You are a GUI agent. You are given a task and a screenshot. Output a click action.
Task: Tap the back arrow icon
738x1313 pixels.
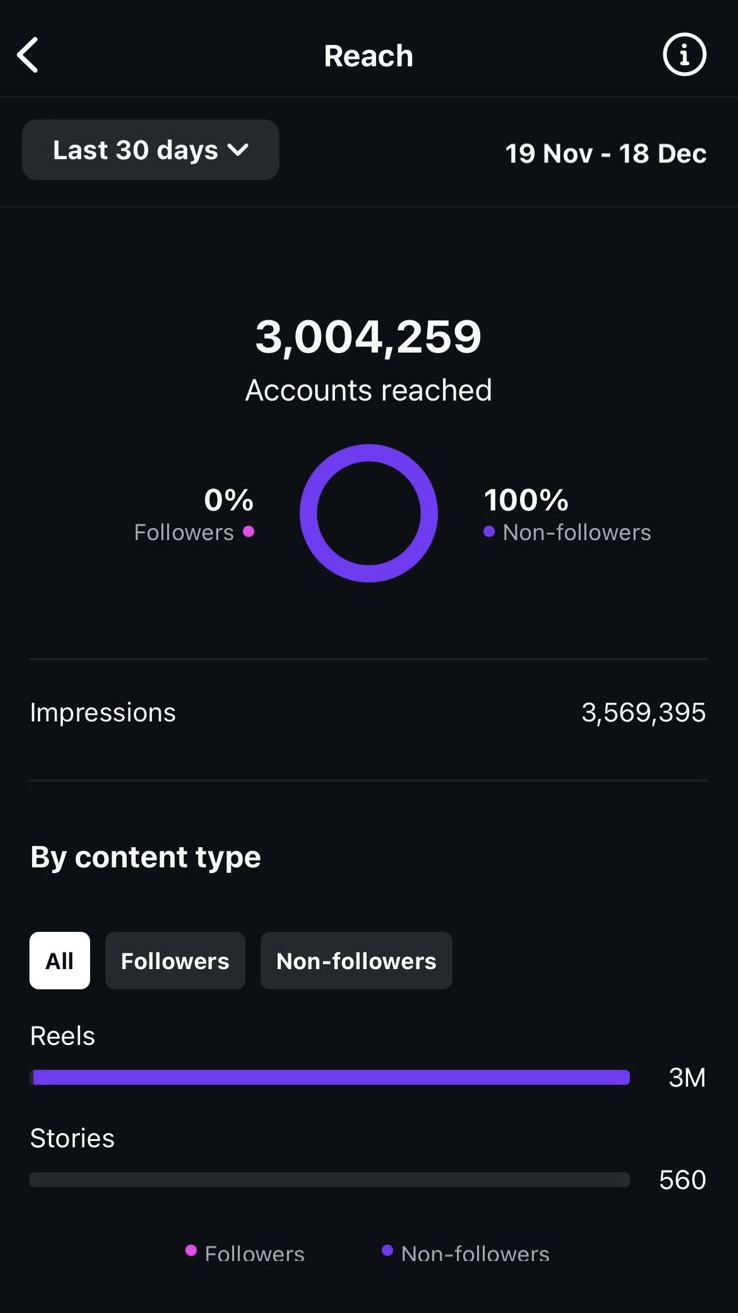pyautogui.click(x=28, y=56)
